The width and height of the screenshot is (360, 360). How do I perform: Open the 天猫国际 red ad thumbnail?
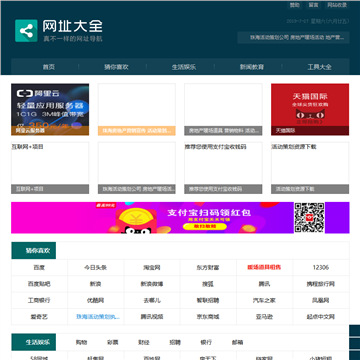[x=310, y=109]
